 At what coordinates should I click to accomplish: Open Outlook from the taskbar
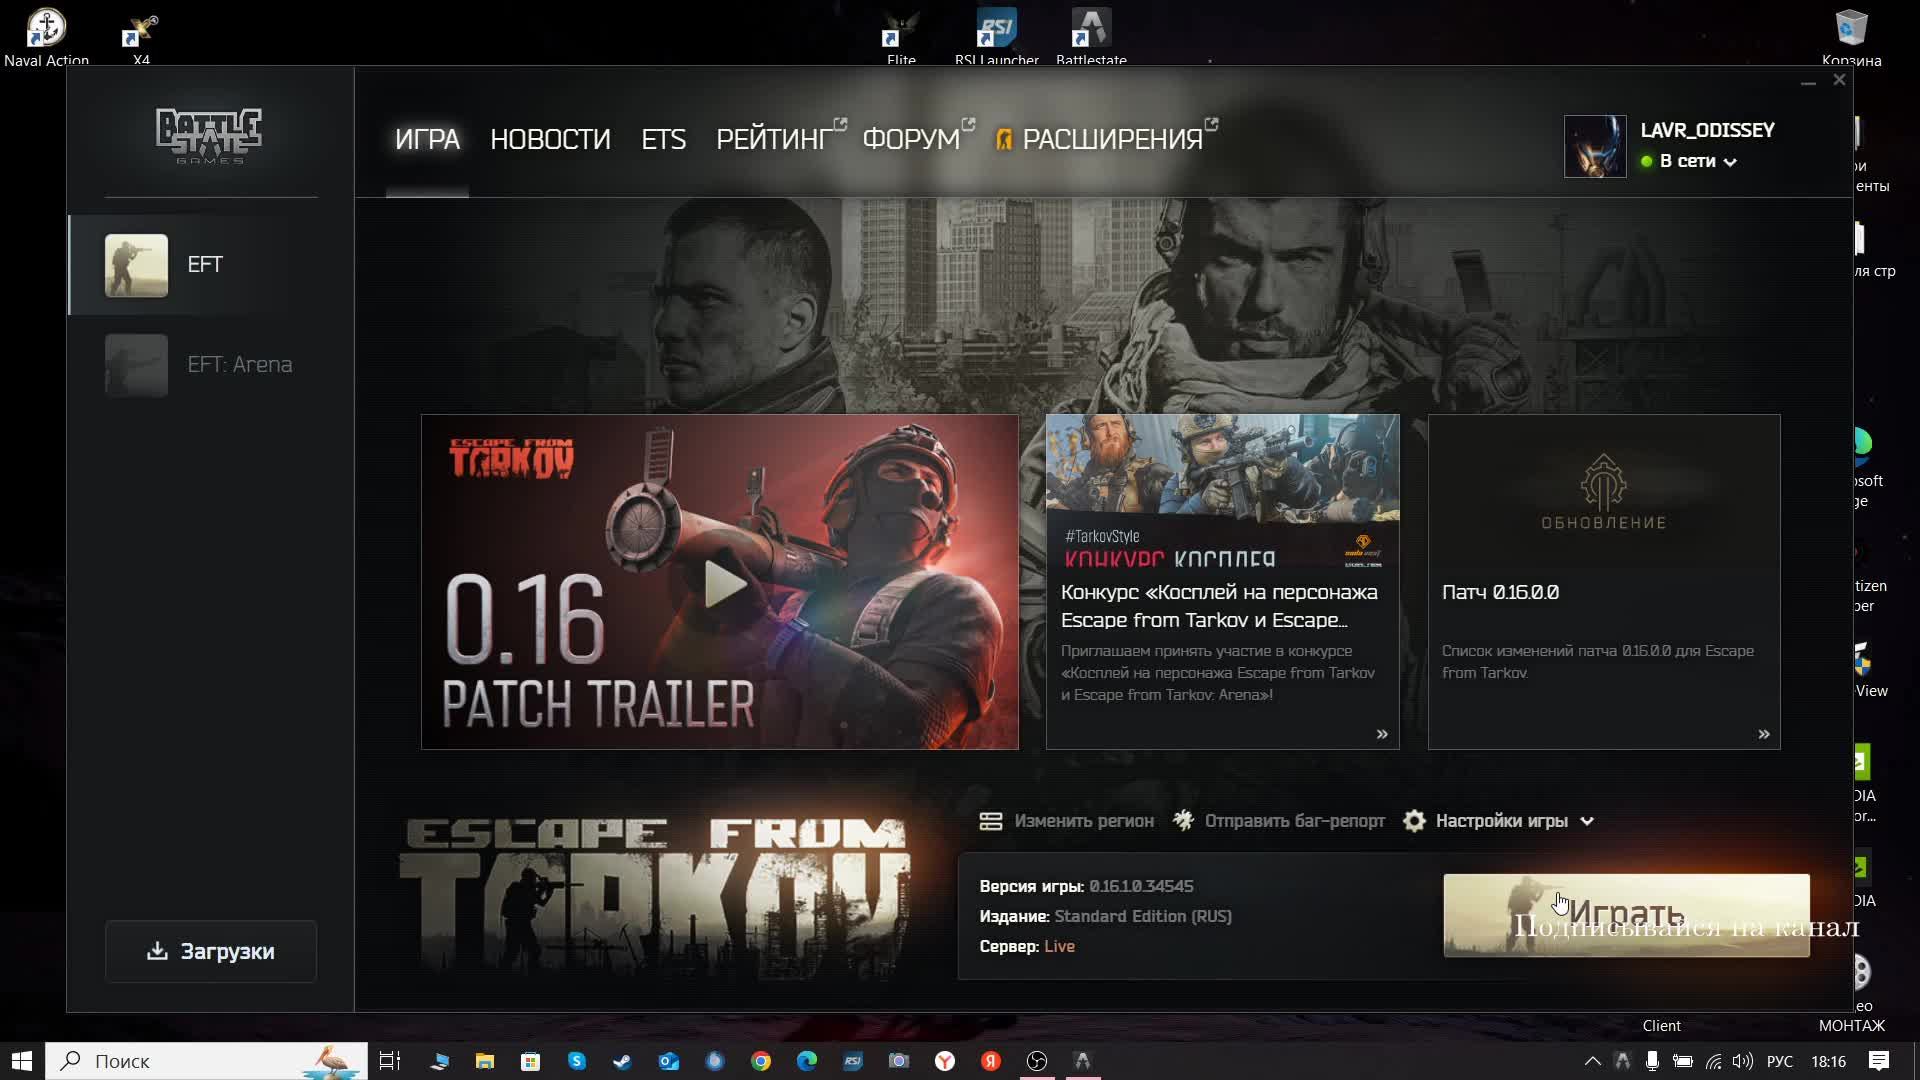669,1061
